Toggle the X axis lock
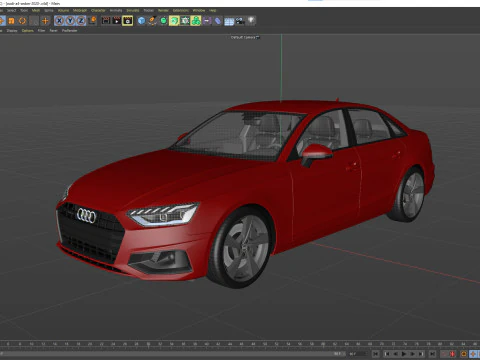The height and width of the screenshot is (360, 480). 59,21
